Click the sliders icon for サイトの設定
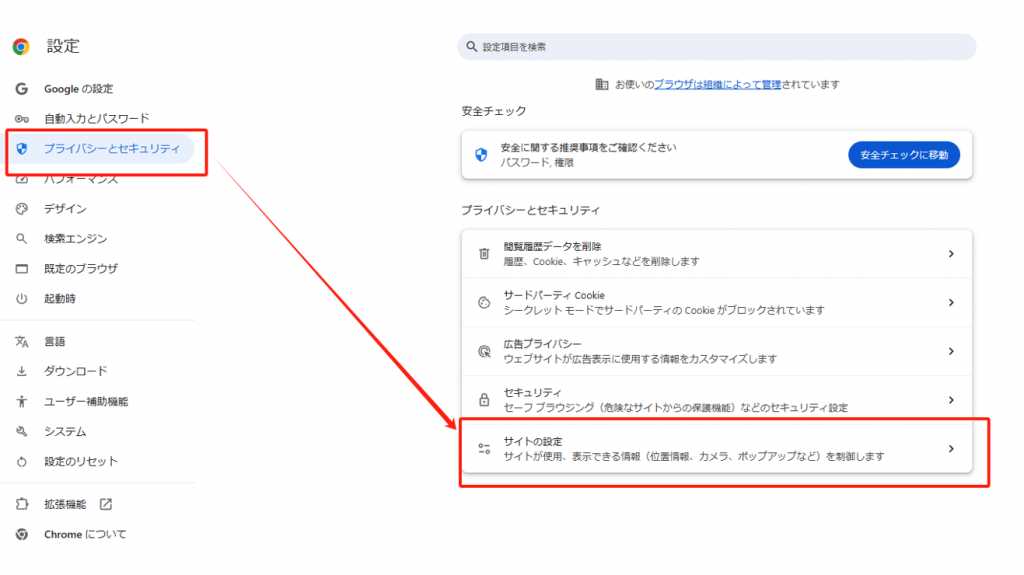 [484, 449]
